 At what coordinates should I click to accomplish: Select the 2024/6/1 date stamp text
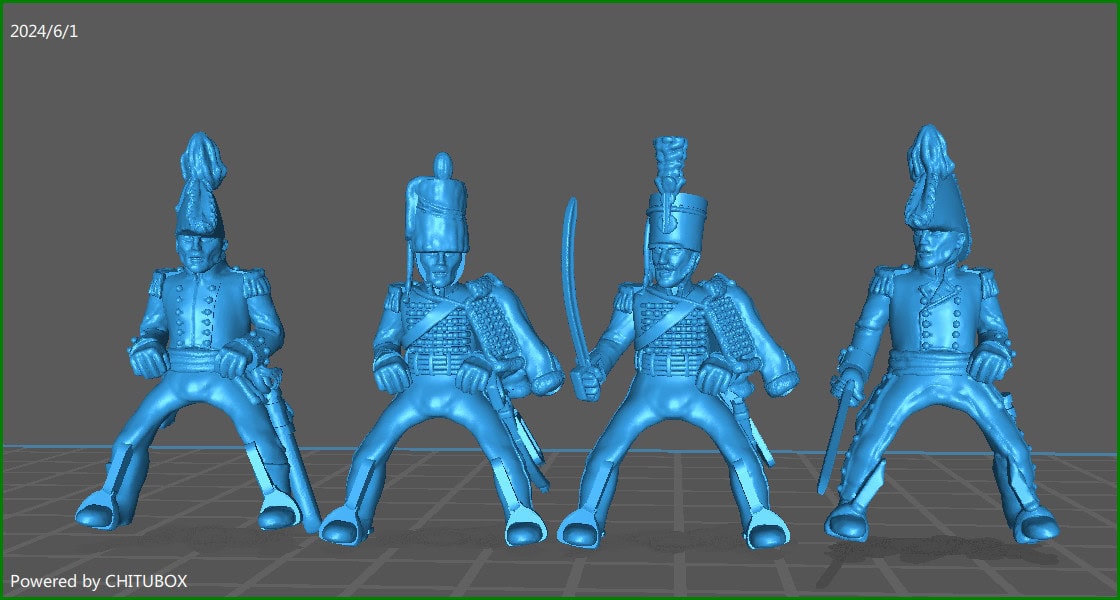click(x=42, y=30)
